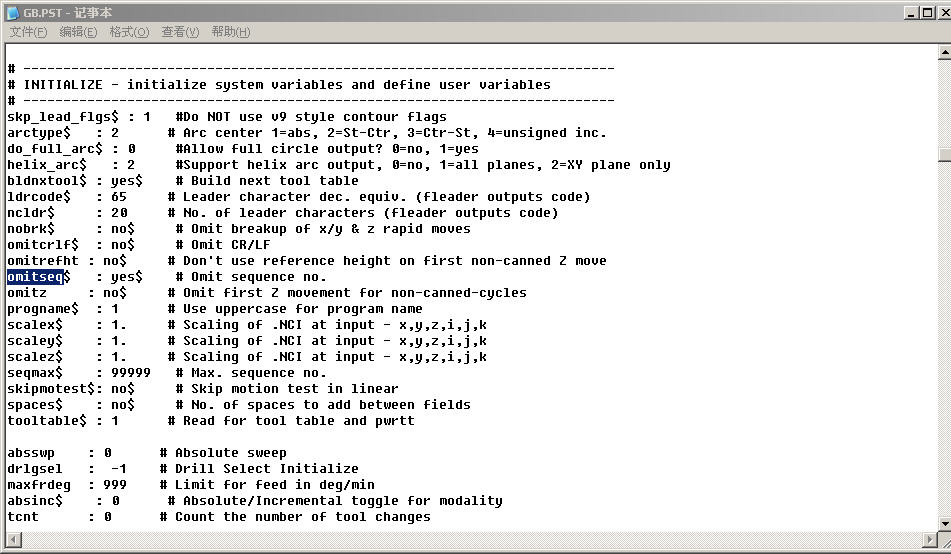Click the horizontal scrollbar left arrow
This screenshot has height=554, width=951.
tap(14, 539)
